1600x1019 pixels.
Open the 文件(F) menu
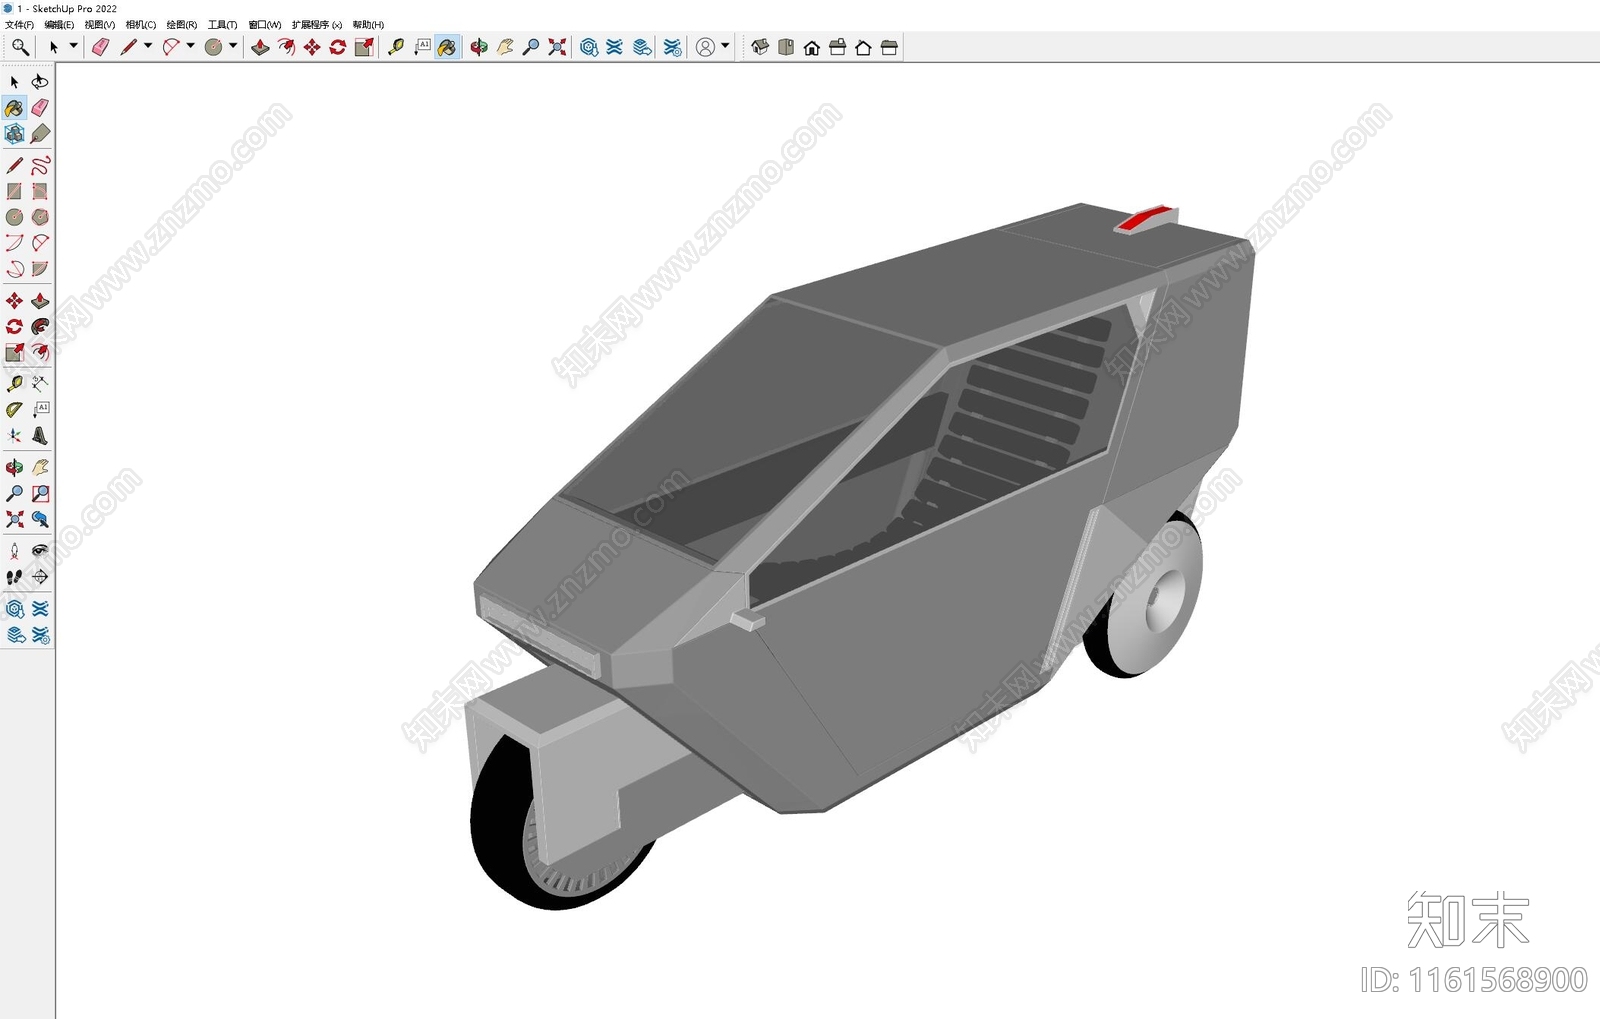19,25
